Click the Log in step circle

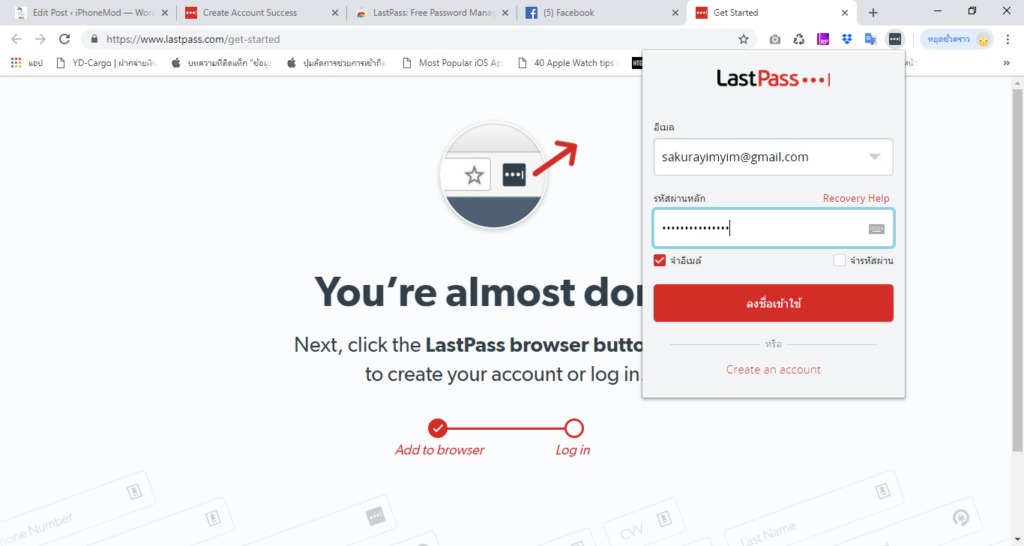coord(574,428)
